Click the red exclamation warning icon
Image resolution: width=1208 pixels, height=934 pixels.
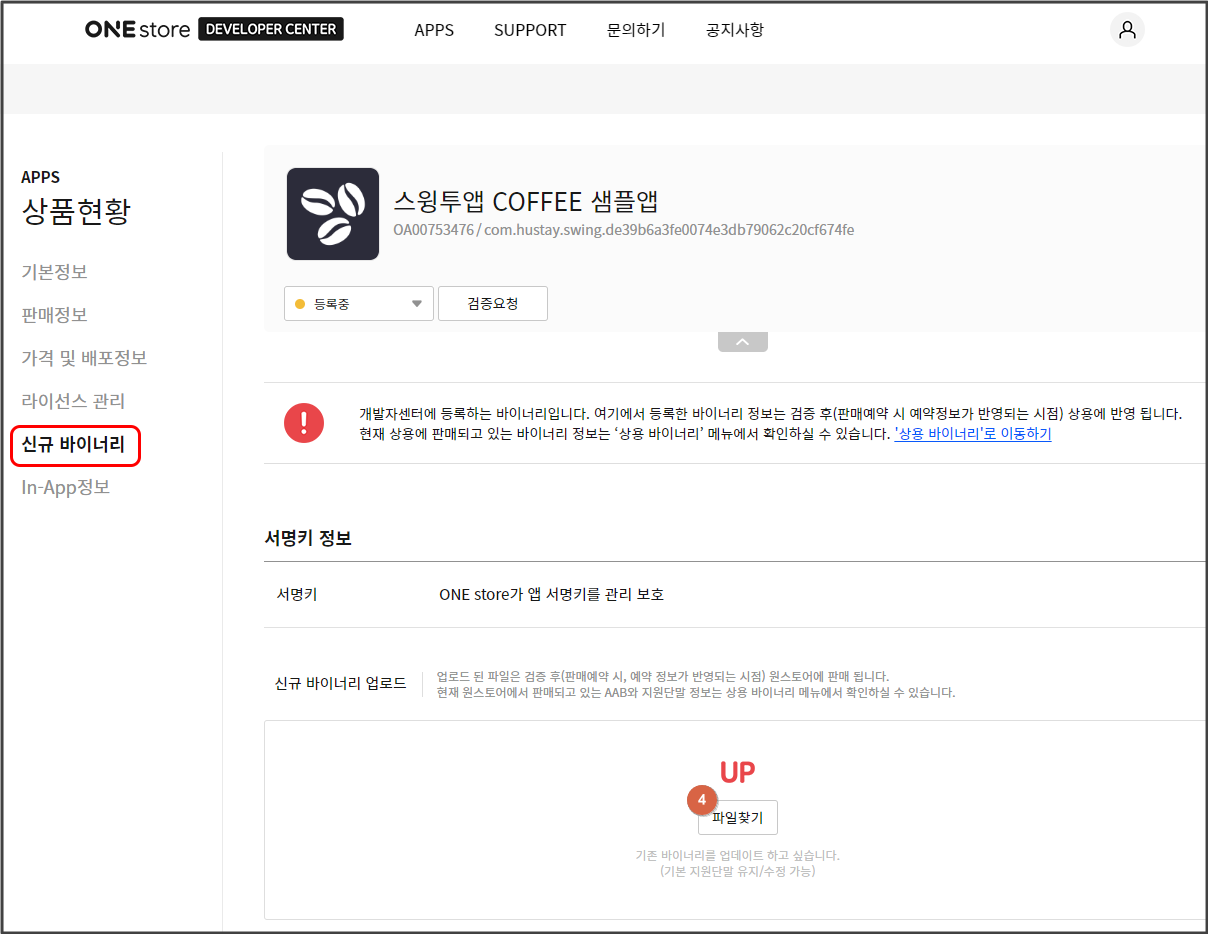304,423
